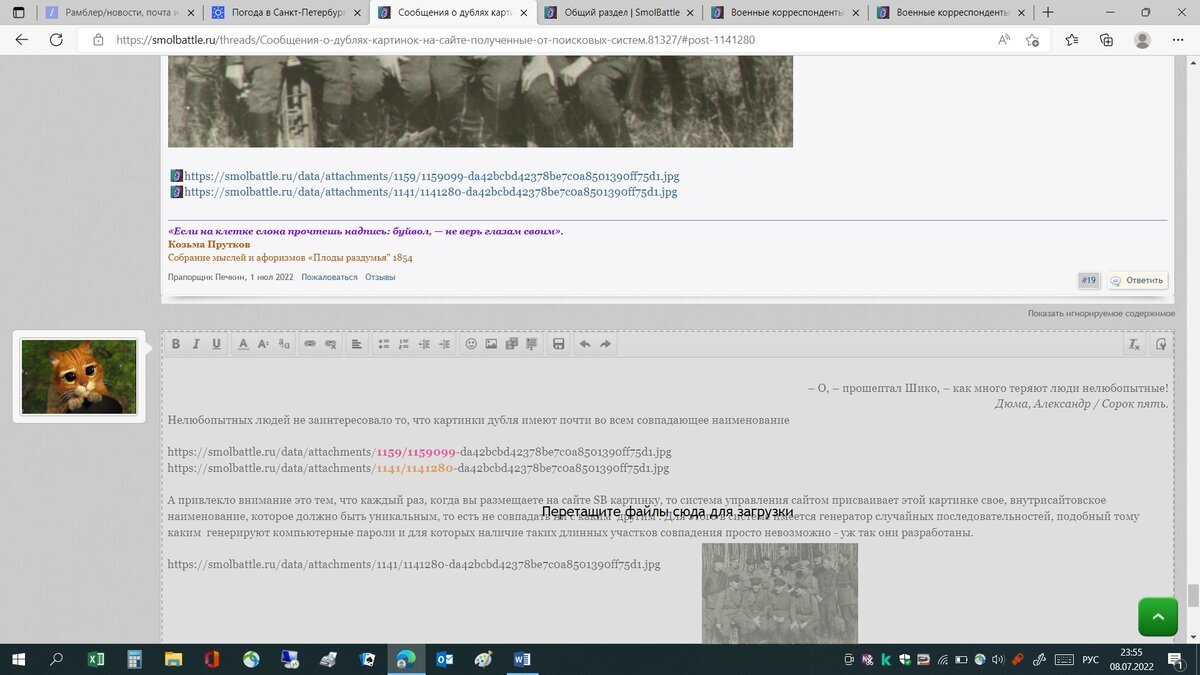Toggle italic formatting in editor

(196, 344)
